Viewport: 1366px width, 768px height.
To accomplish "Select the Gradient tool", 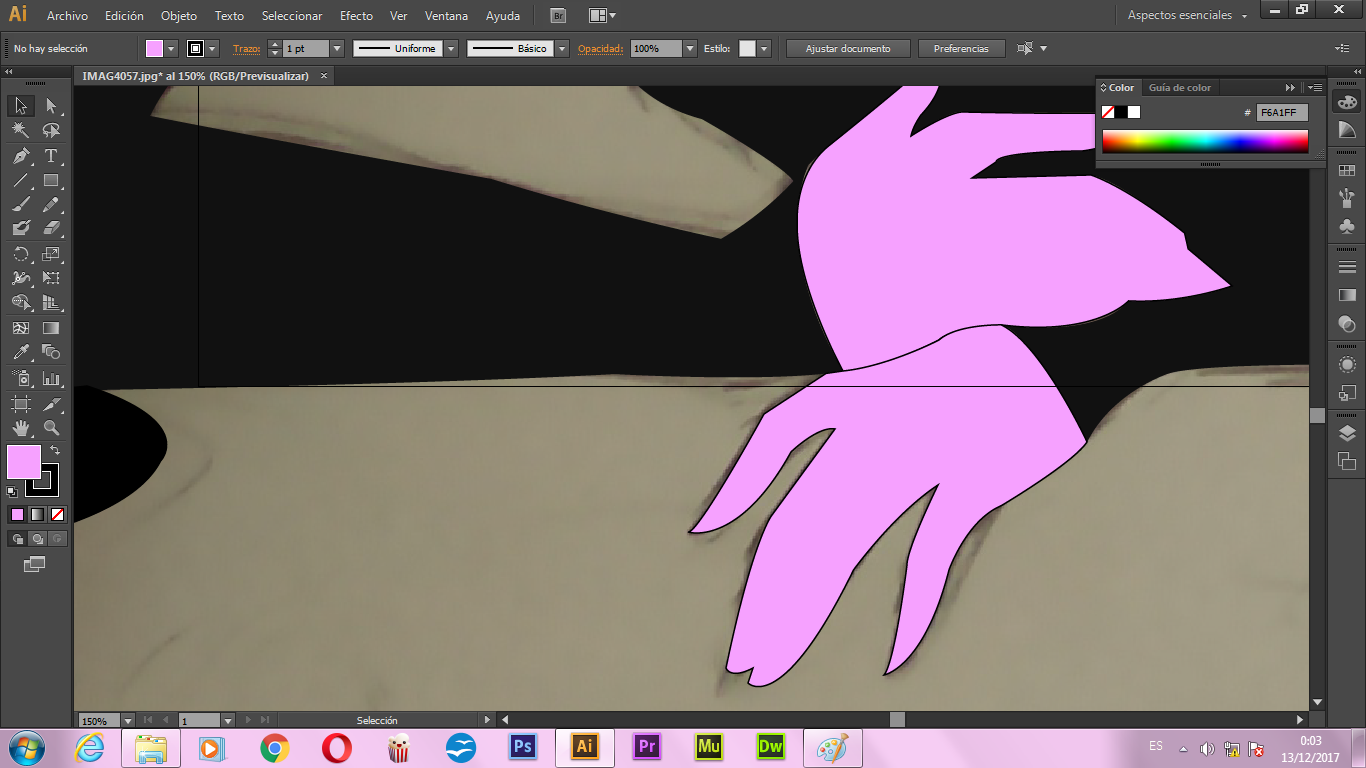I will click(51, 328).
